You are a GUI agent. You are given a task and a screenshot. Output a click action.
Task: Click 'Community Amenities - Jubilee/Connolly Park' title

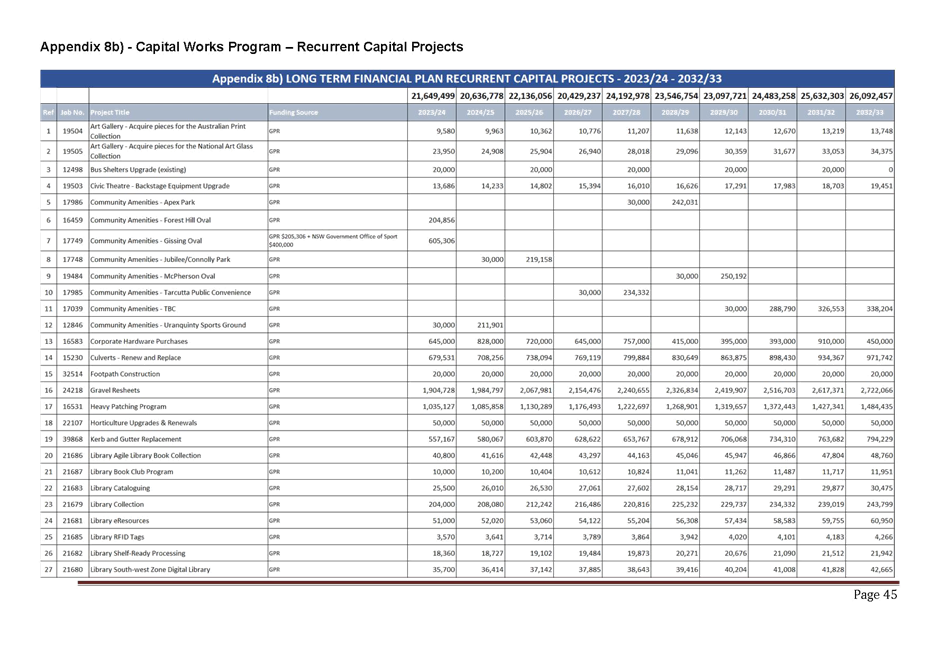click(160, 259)
